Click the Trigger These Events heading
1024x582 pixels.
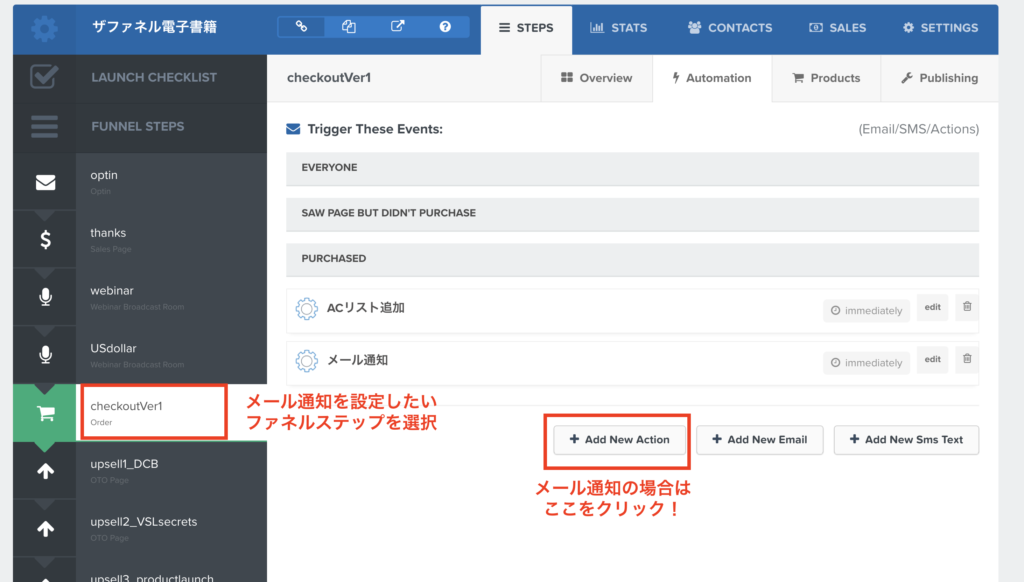pyautogui.click(x=375, y=129)
